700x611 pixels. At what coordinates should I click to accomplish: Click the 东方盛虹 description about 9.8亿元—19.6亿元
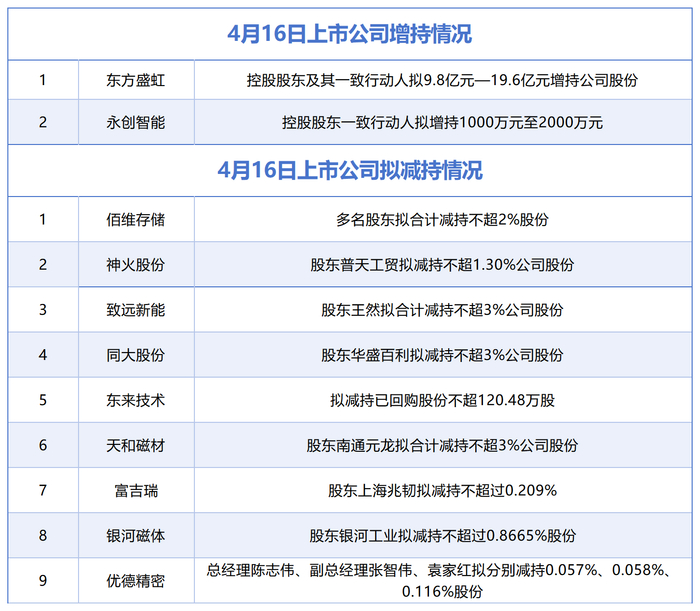coord(442,80)
